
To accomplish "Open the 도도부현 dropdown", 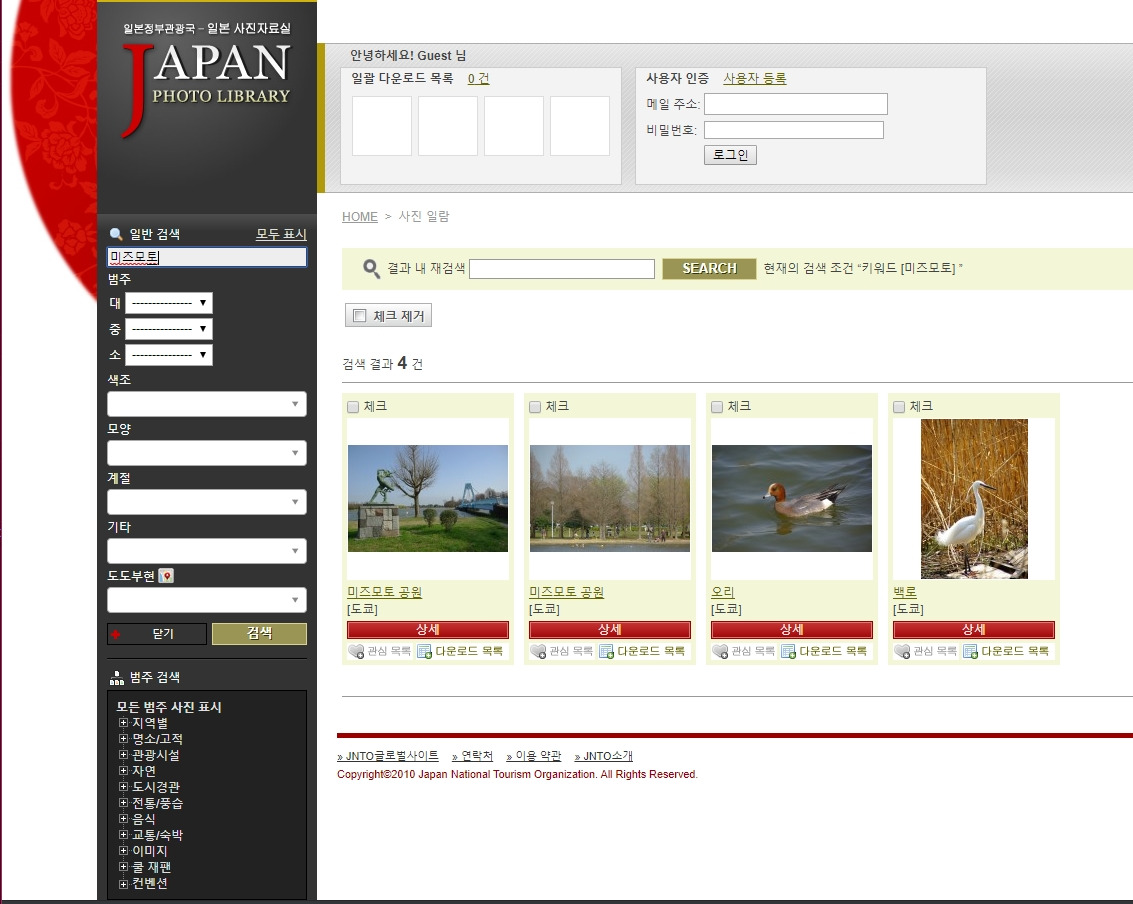I will coord(207,600).
